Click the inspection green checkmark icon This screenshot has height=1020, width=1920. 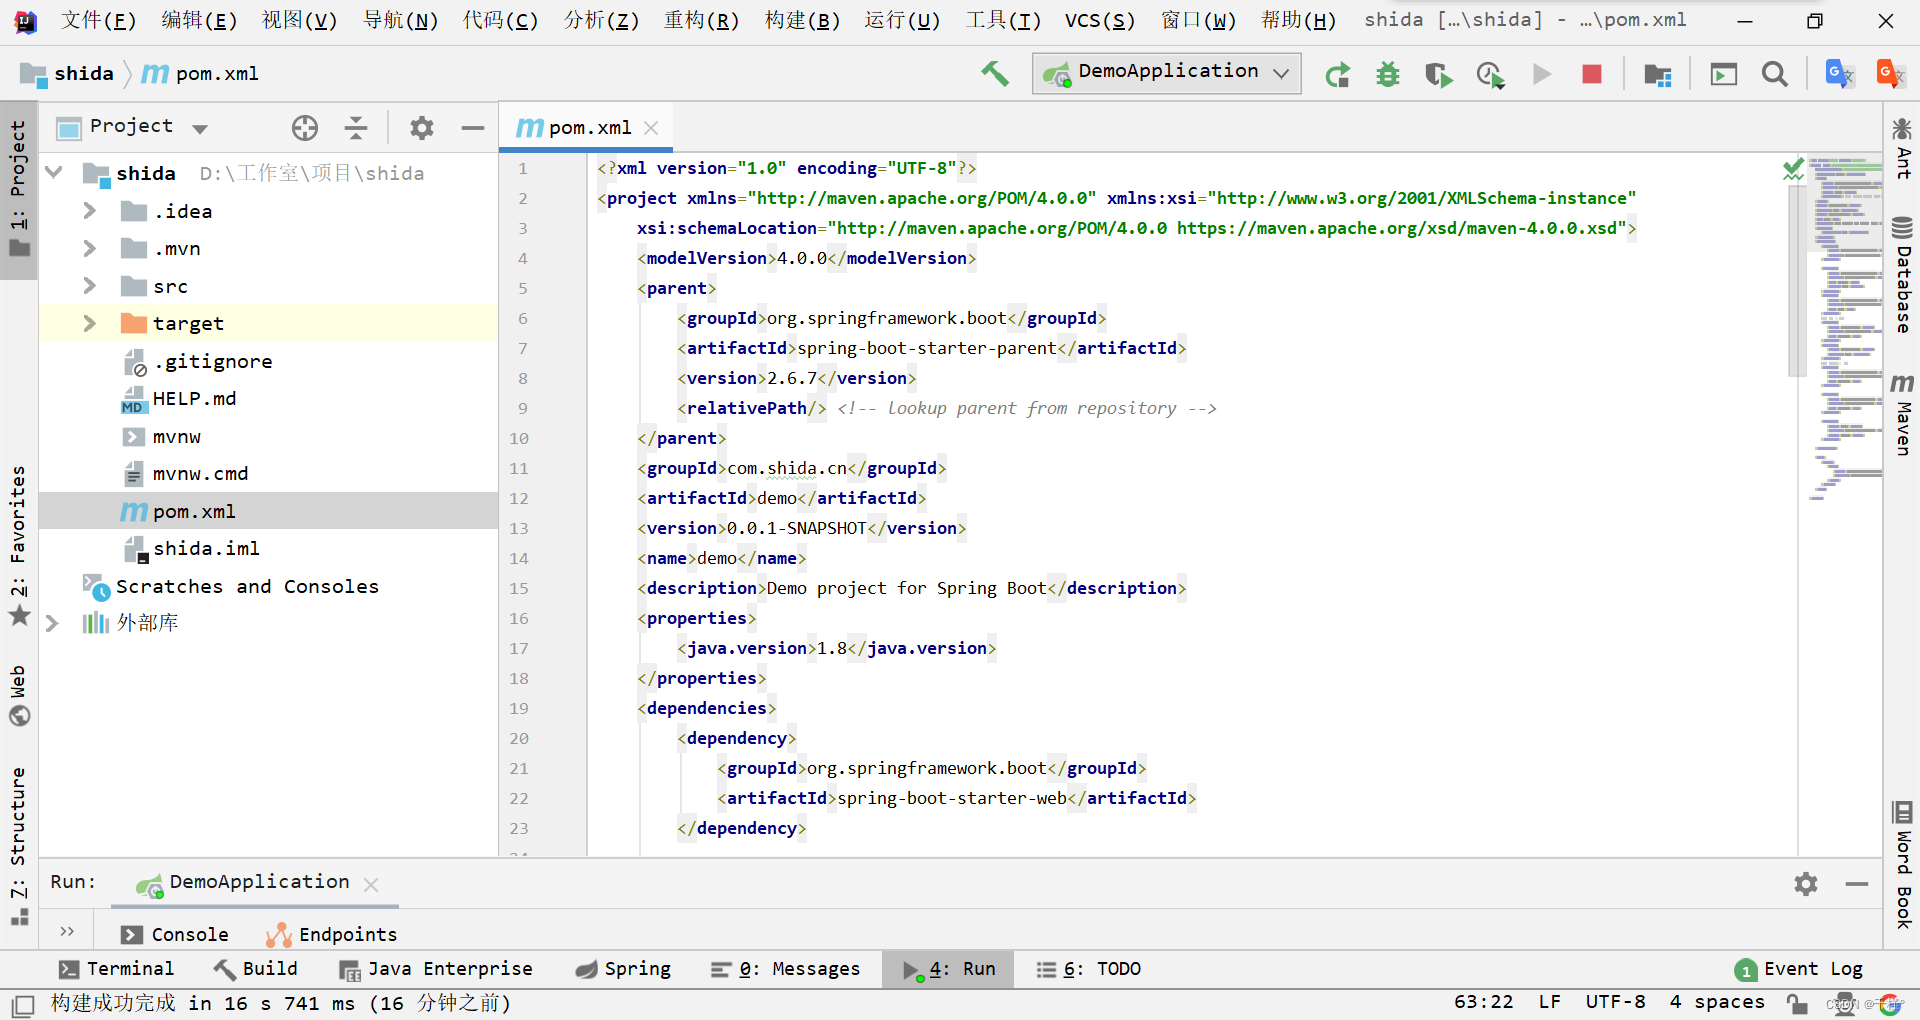click(x=1793, y=168)
